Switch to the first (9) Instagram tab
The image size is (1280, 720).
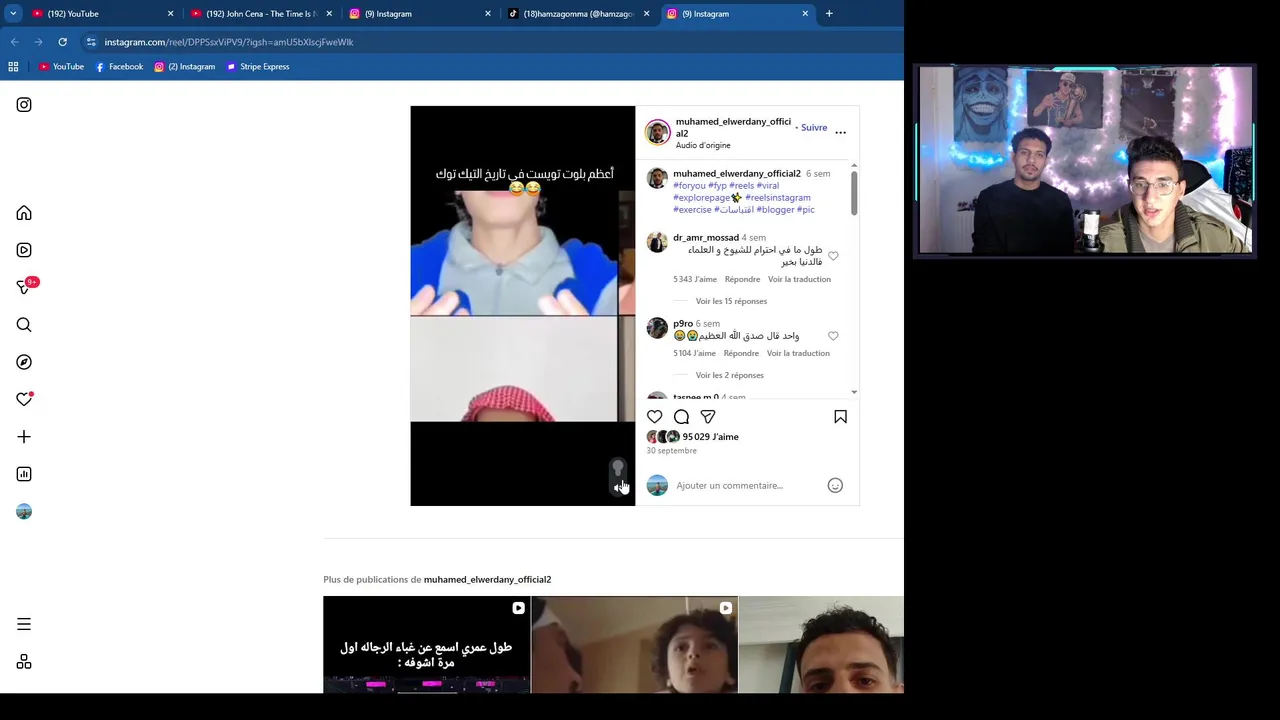tap(420, 14)
